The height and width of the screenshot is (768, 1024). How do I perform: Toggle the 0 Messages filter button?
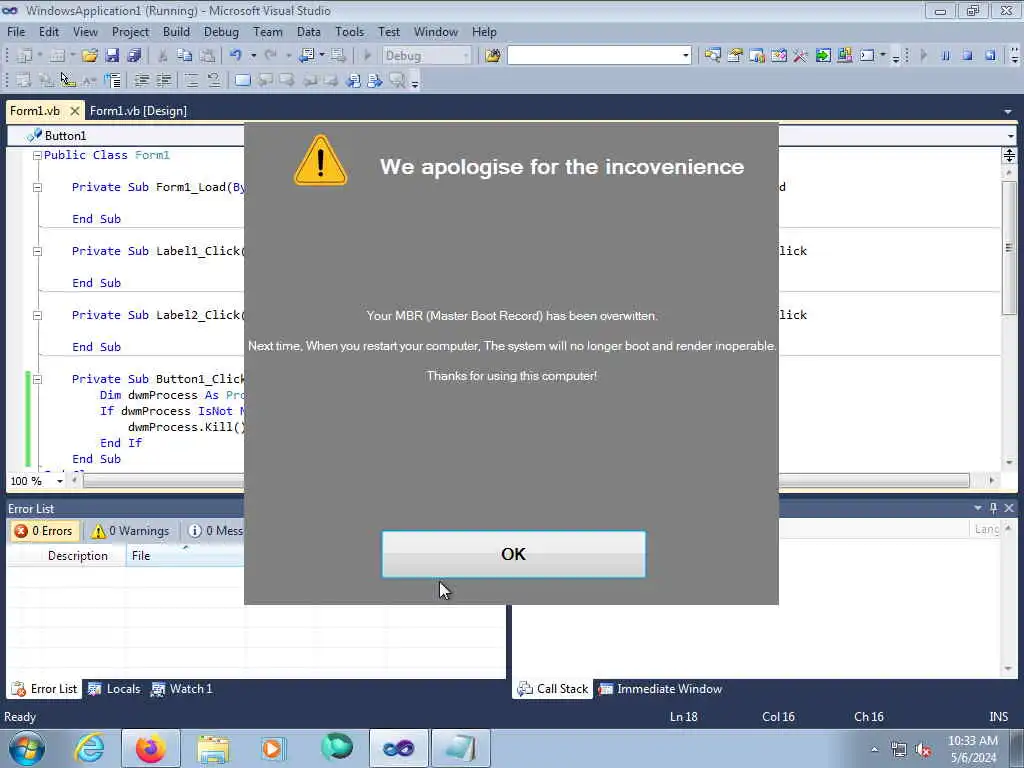pyautogui.click(x=215, y=531)
